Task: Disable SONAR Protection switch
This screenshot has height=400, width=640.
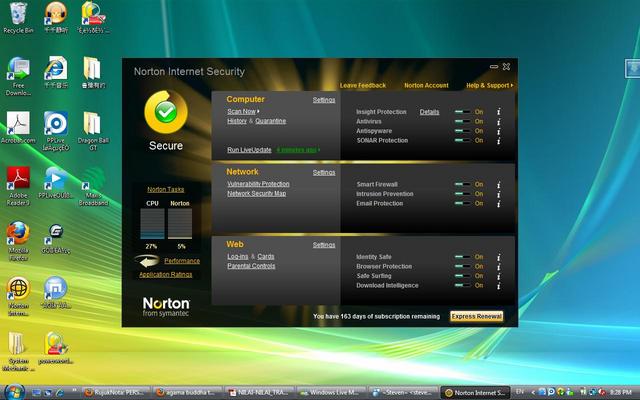Action: pyautogui.click(x=462, y=141)
